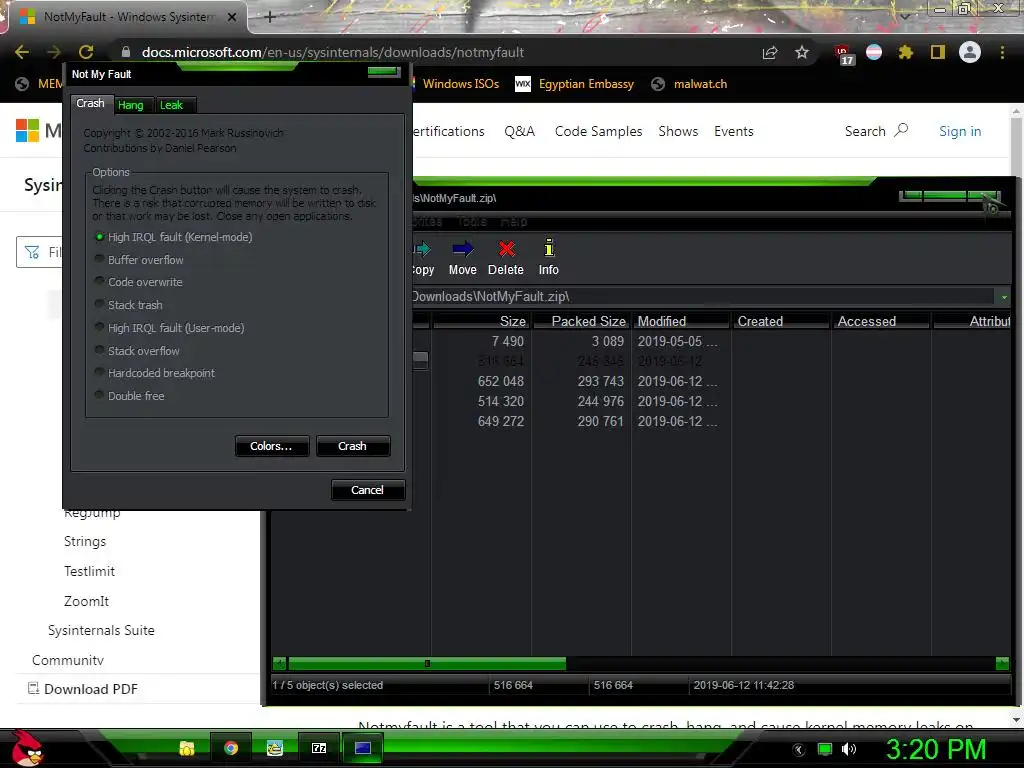Image resolution: width=1024 pixels, height=768 pixels.
Task: Open Angry Birds start button
Action: coord(26,748)
